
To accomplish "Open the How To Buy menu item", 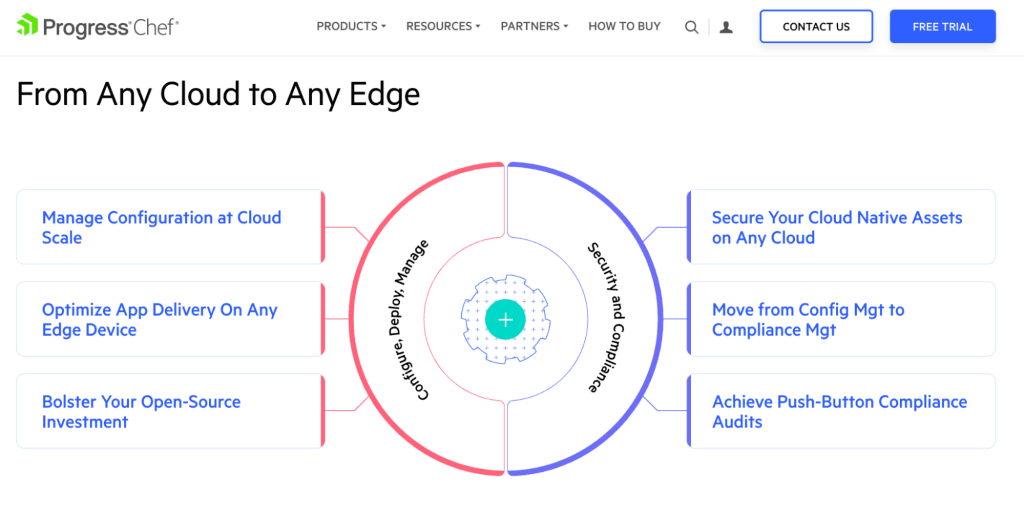I will 624,26.
